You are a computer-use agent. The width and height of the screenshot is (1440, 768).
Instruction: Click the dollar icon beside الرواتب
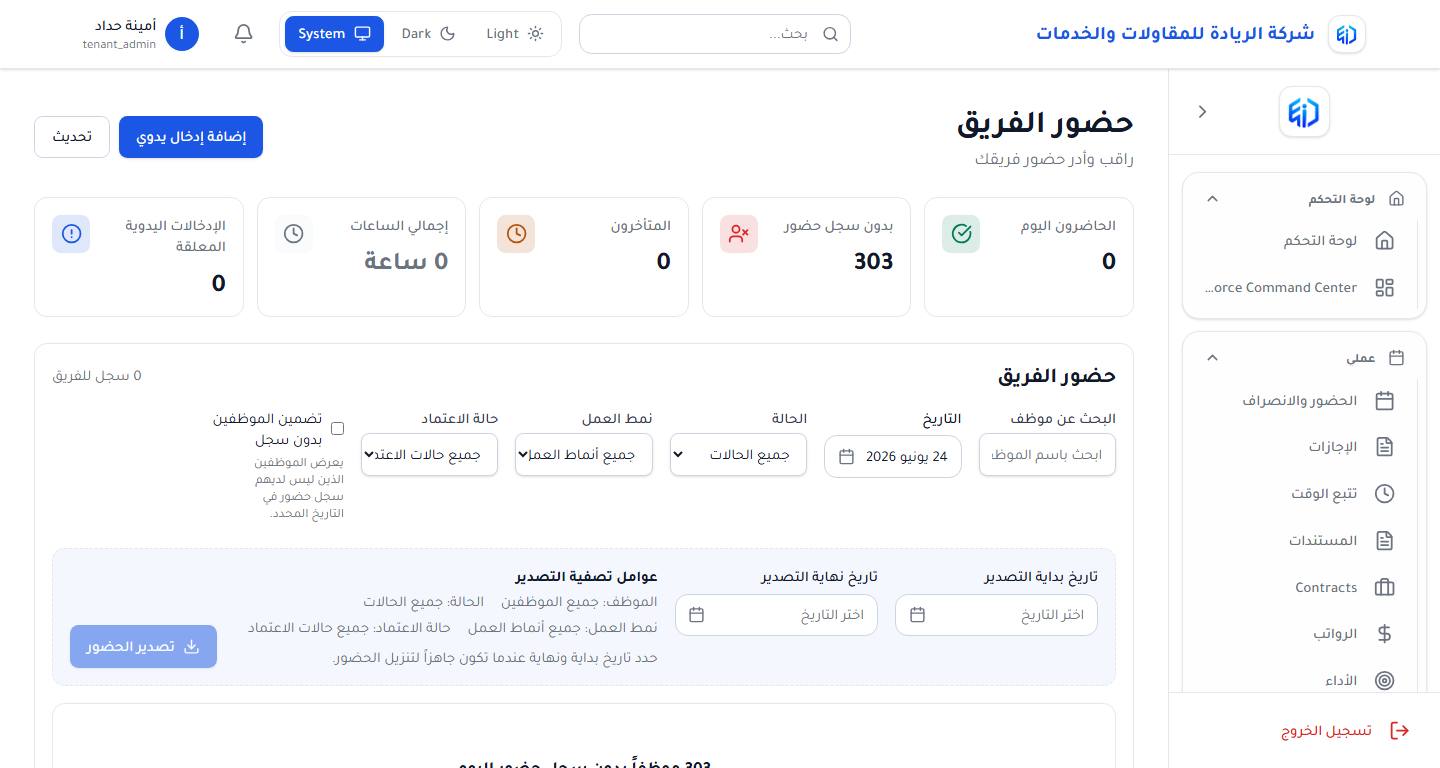[x=1385, y=634]
